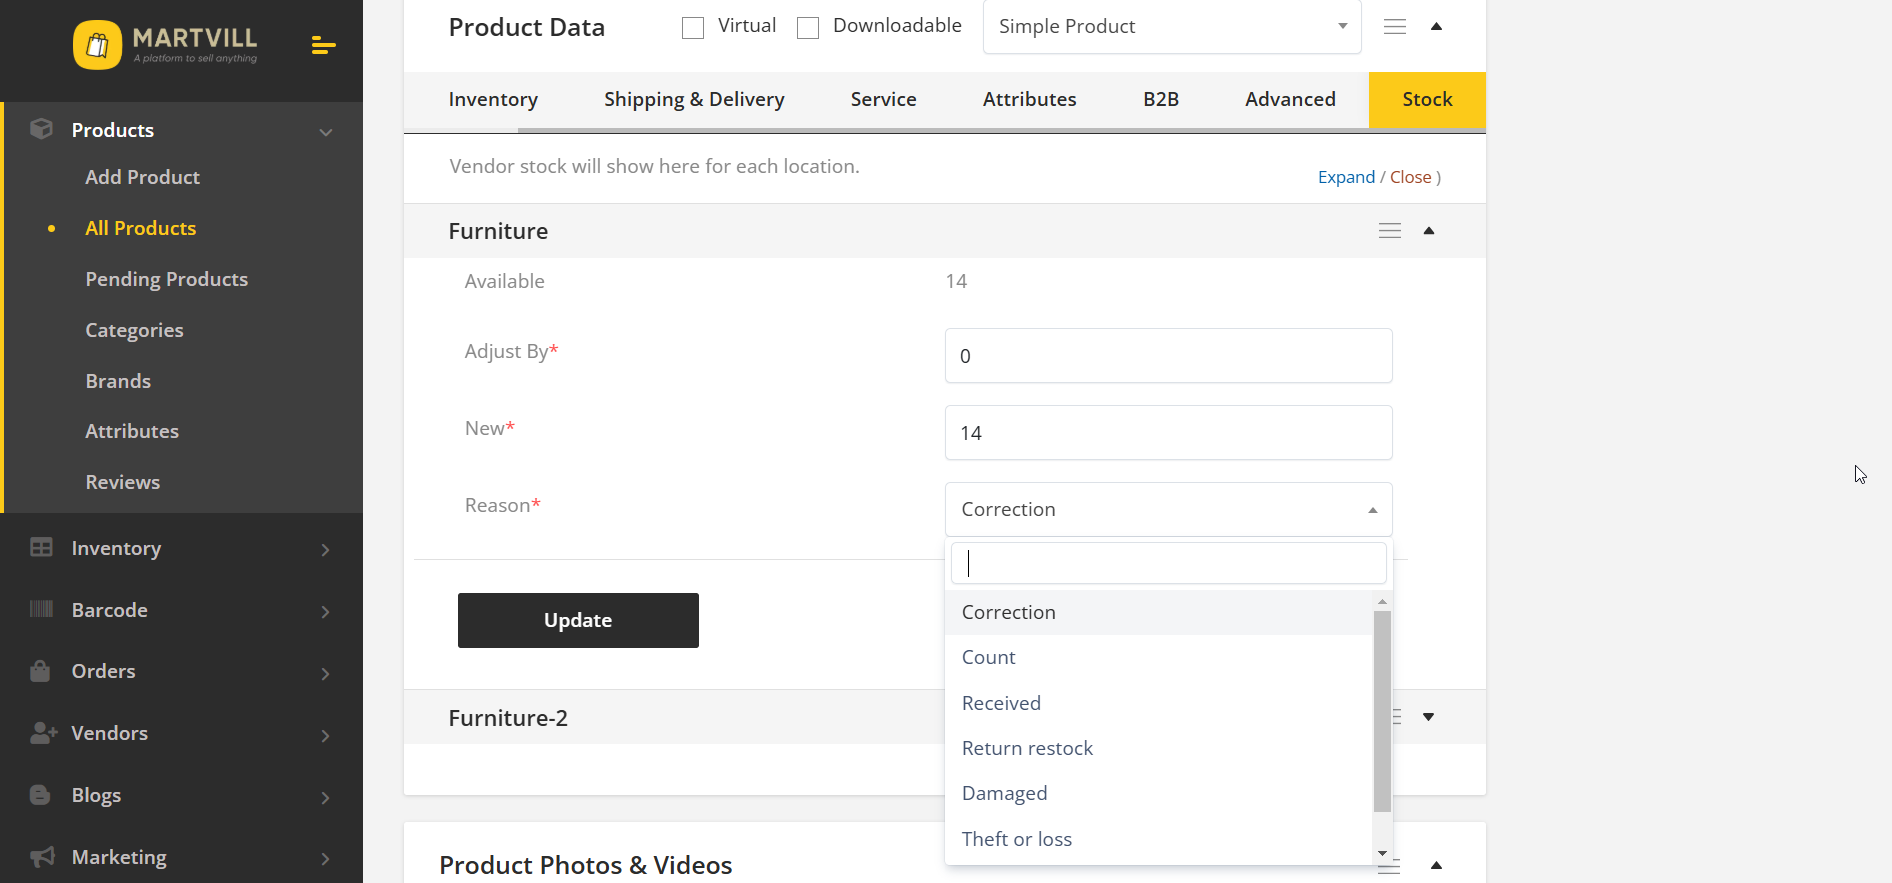Screen dimensions: 1892x883
Task: Enable the Downloadable checkbox
Action: click(808, 28)
